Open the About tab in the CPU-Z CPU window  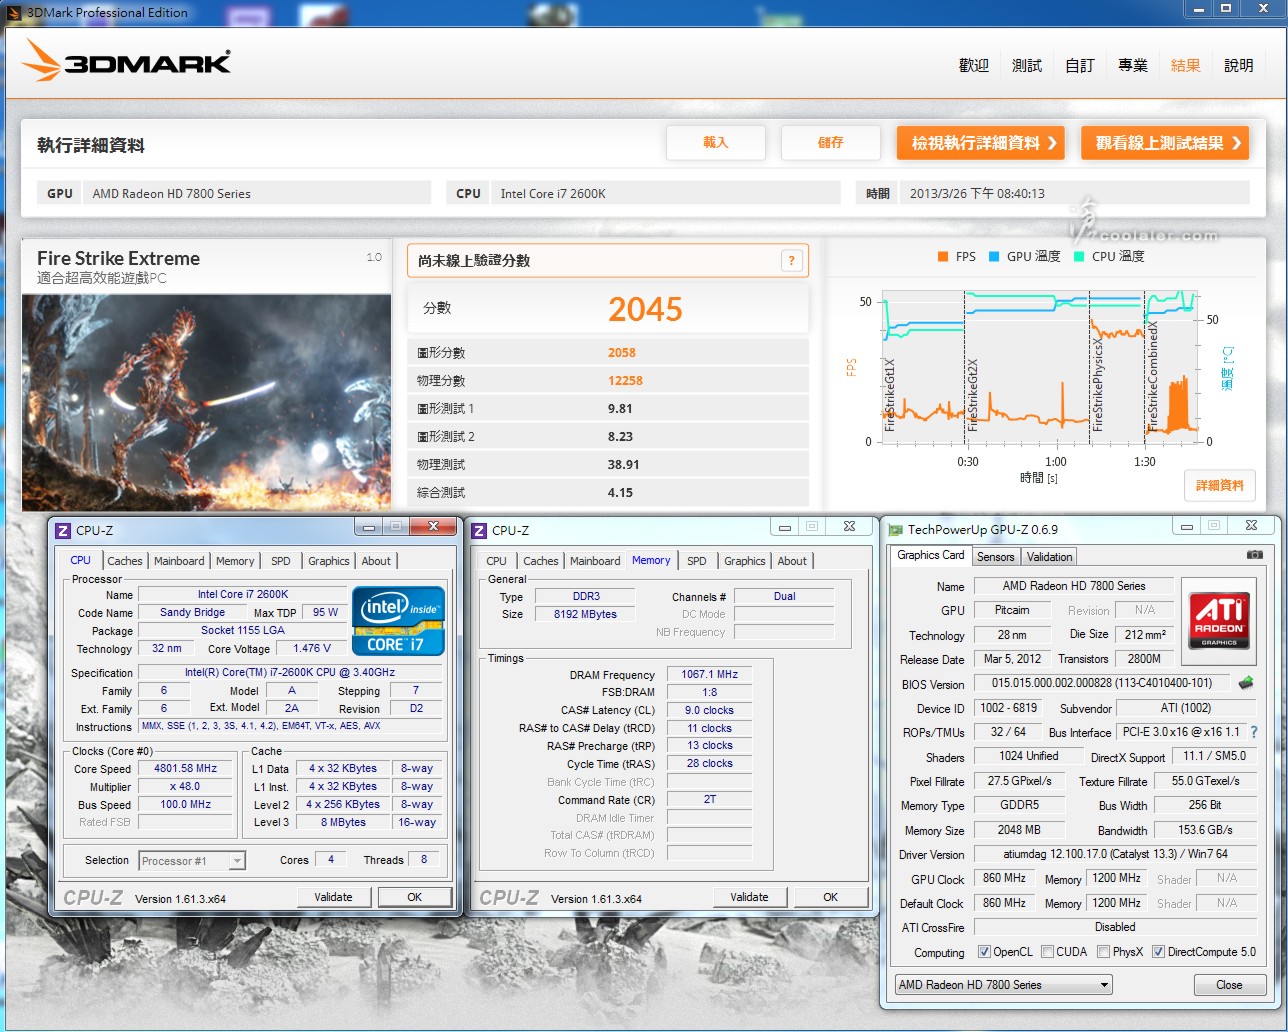coord(376,561)
